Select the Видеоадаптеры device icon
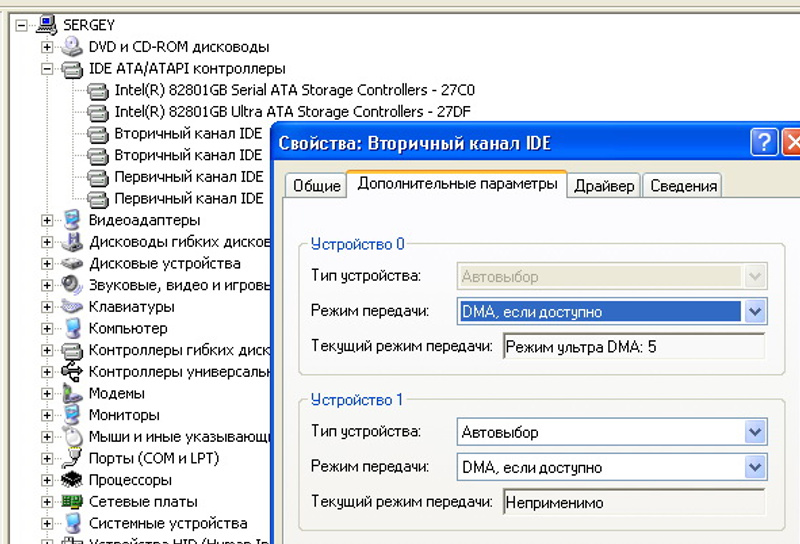Viewport: 800px width, 544px height. point(72,220)
